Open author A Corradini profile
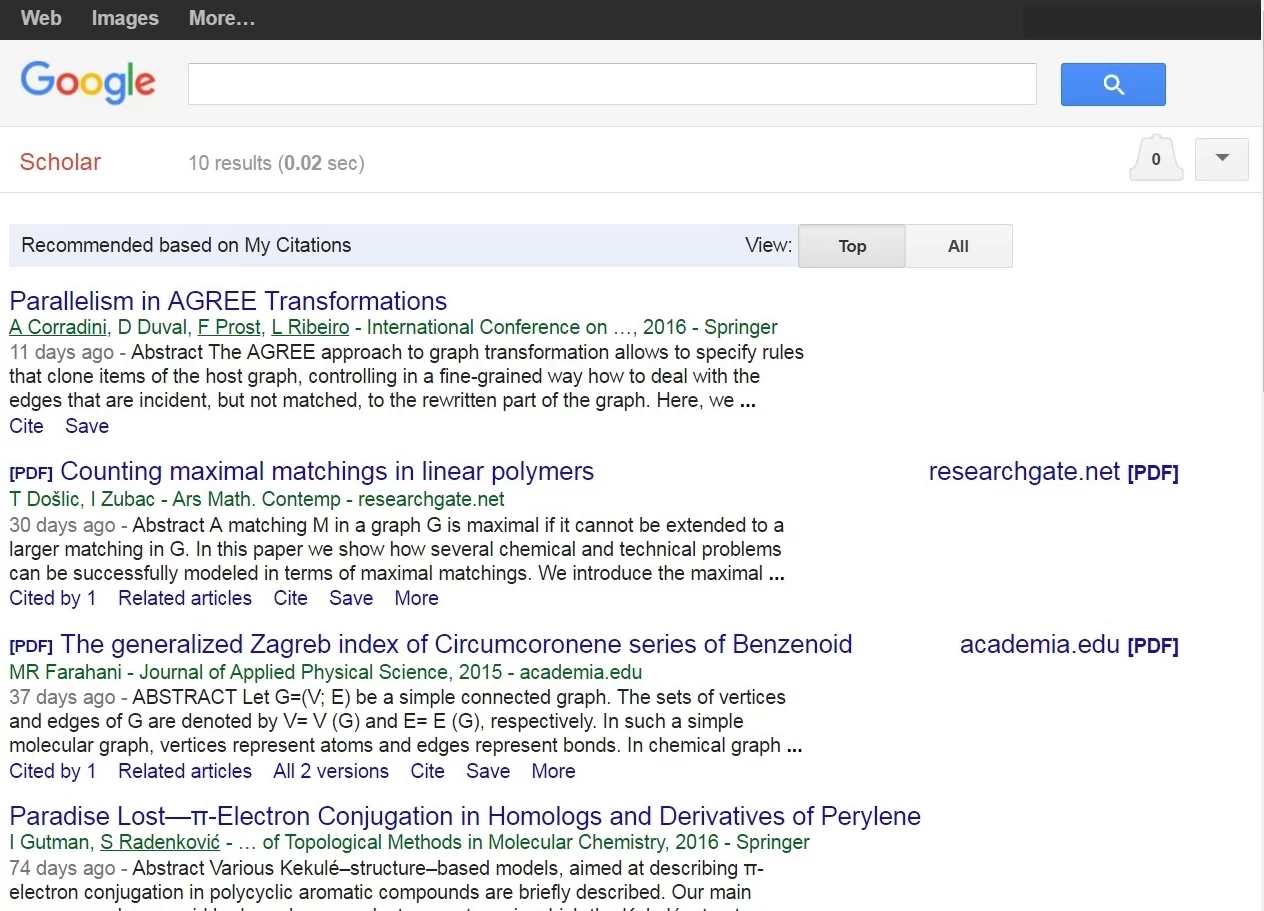This screenshot has width=1264, height=911. tap(58, 327)
